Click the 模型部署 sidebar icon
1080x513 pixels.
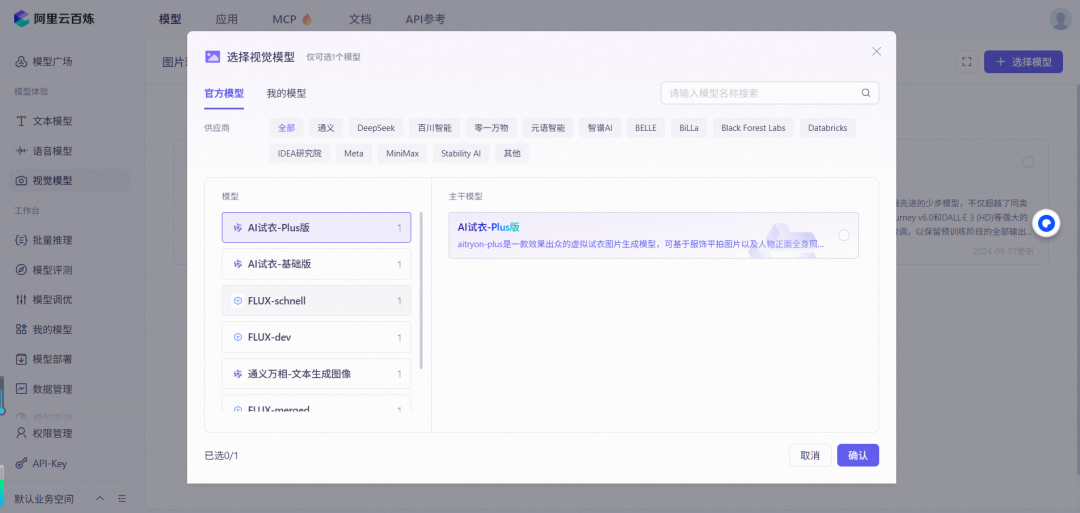click(x=21, y=359)
